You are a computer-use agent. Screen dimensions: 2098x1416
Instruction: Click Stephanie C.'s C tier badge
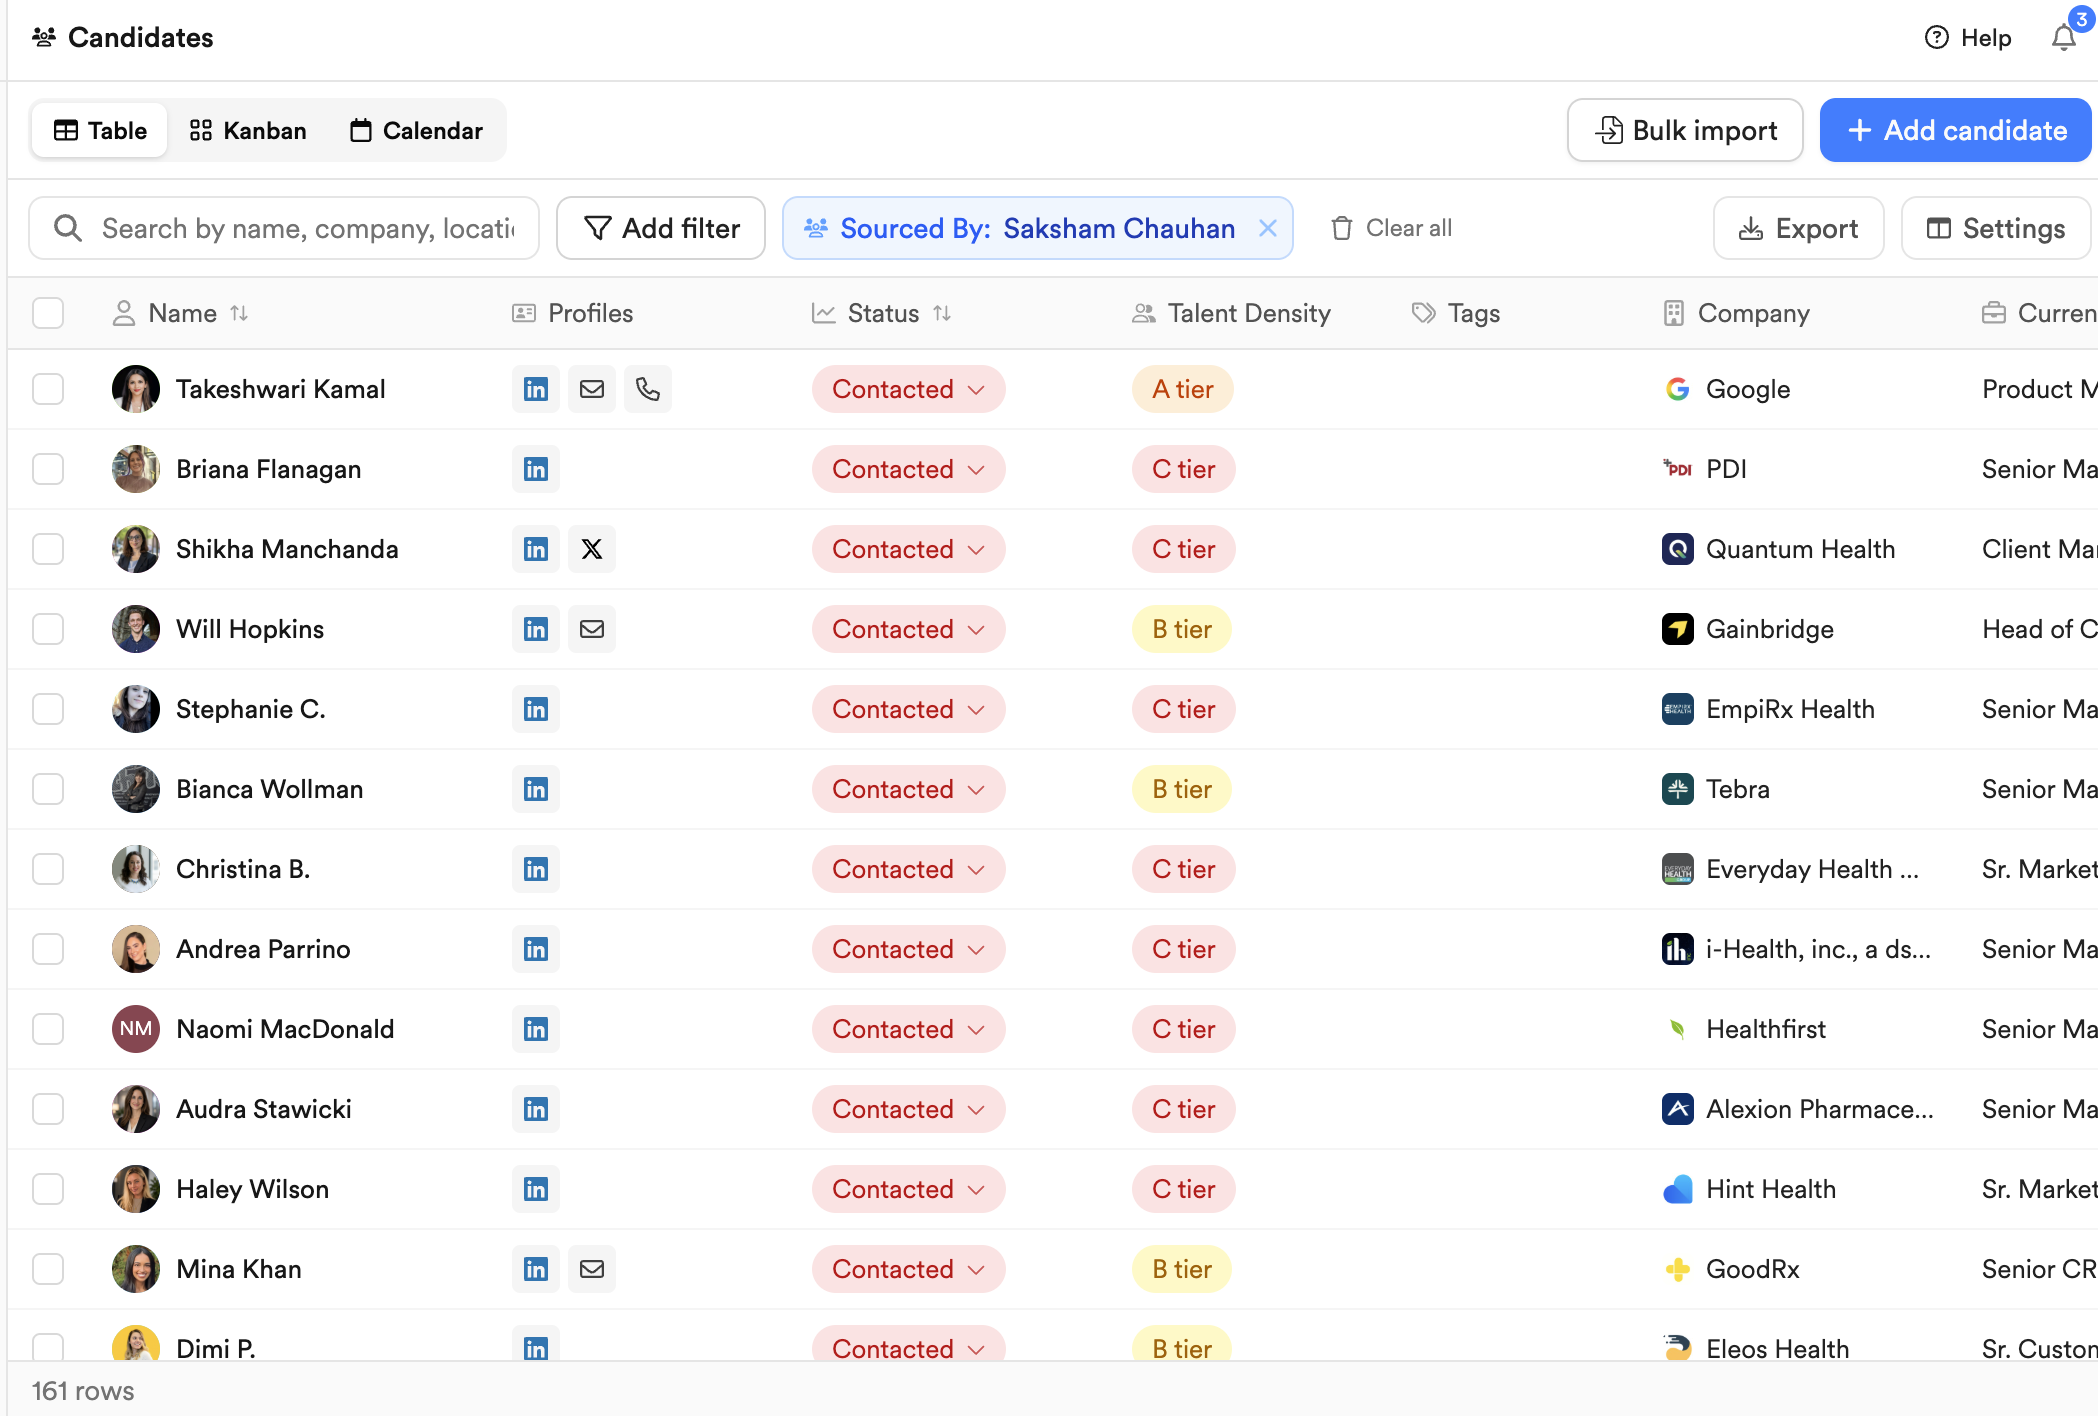coord(1184,709)
